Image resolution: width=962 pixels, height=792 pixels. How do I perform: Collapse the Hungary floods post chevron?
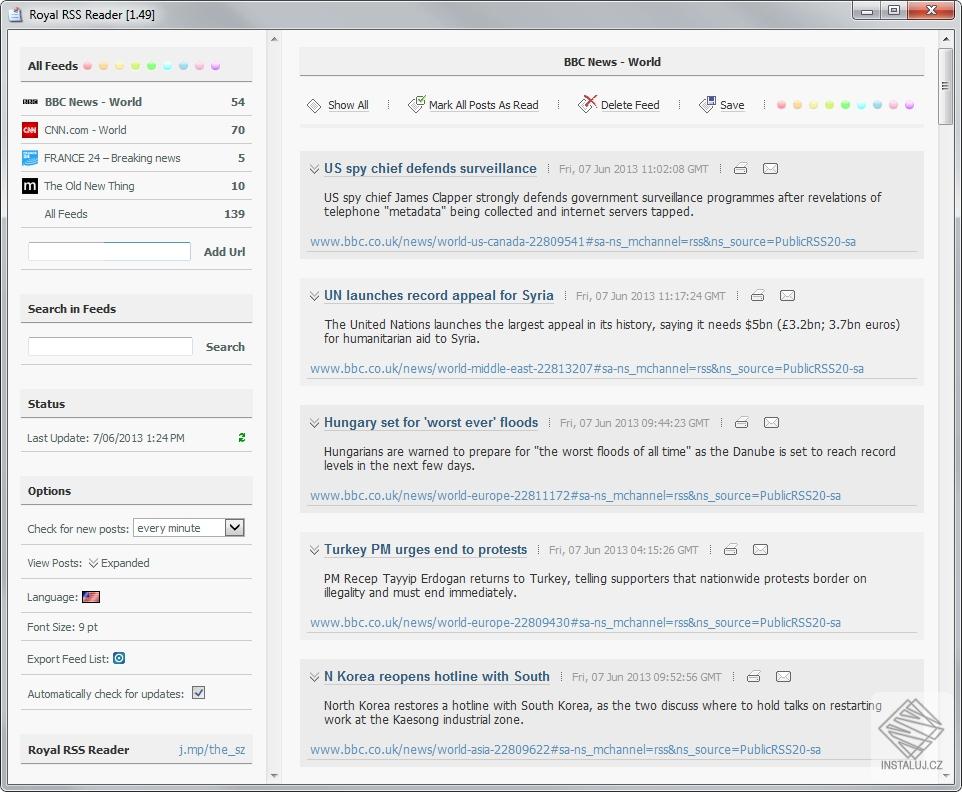point(314,423)
